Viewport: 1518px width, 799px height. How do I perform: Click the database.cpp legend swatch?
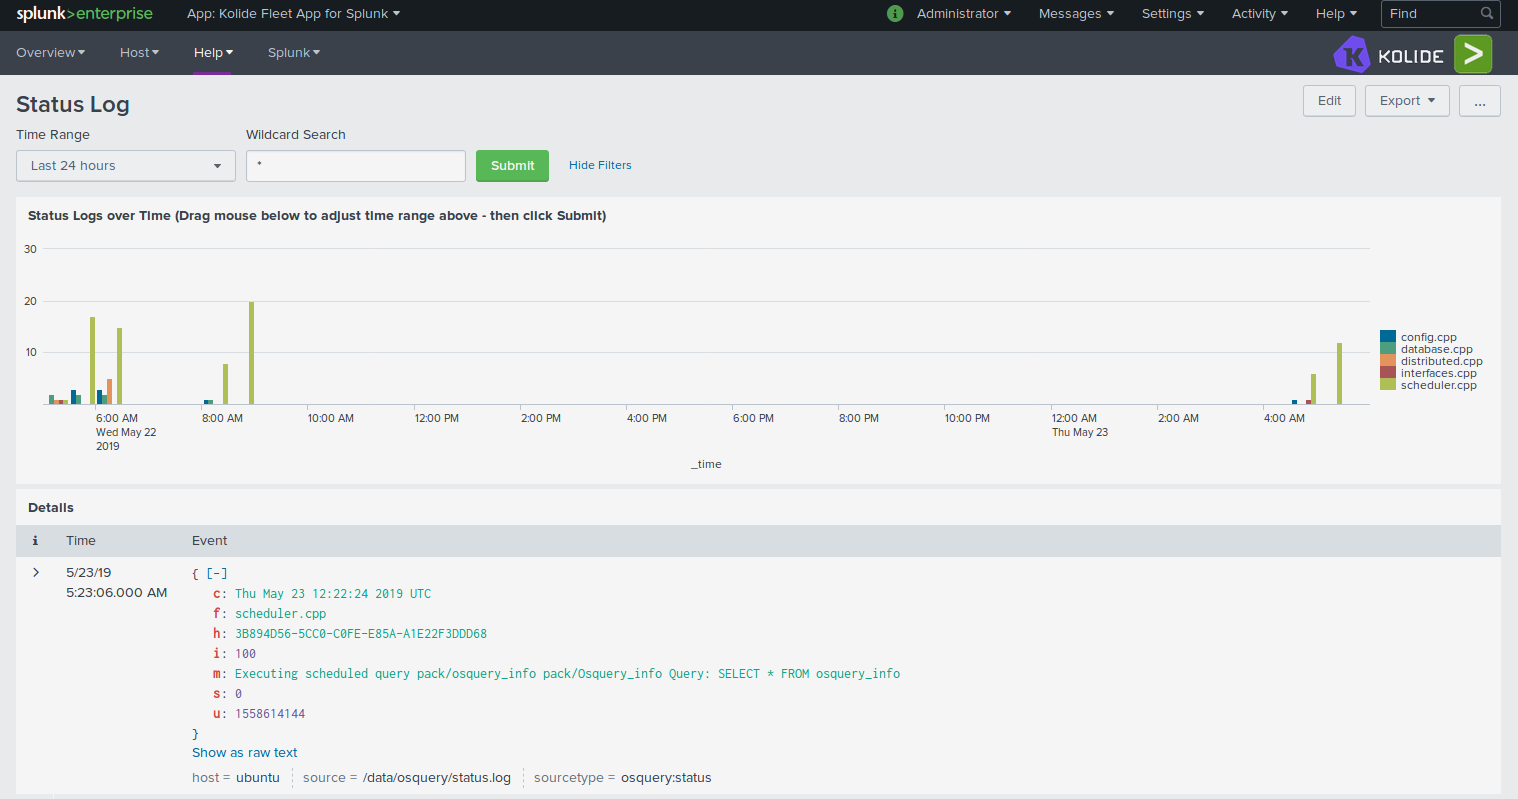(x=1388, y=349)
